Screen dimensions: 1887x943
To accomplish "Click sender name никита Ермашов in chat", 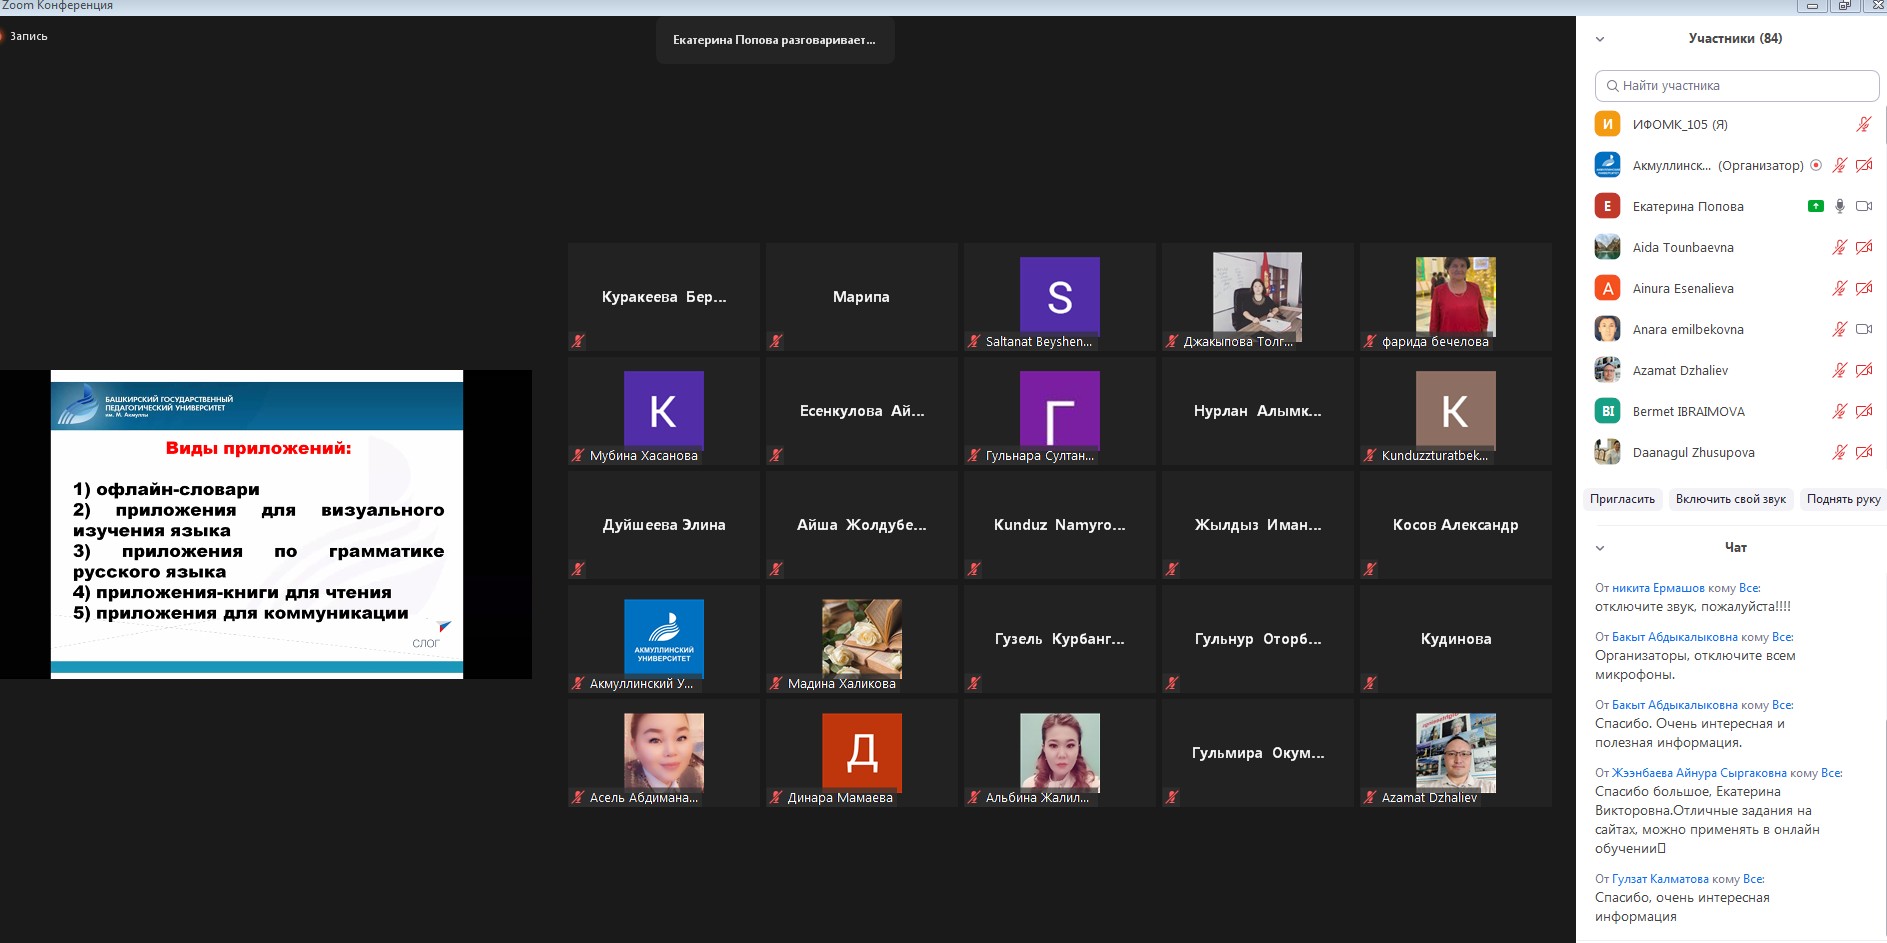I will [x=1658, y=588].
